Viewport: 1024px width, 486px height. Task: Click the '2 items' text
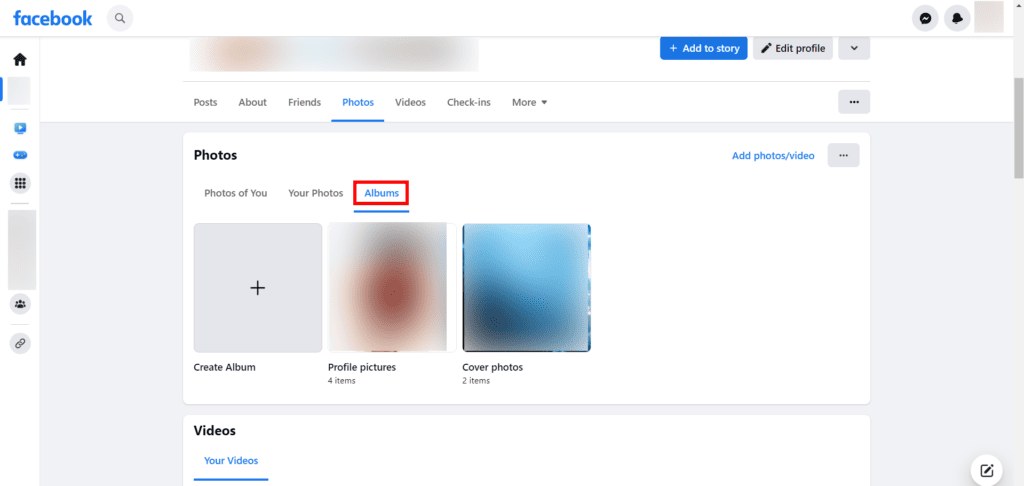(x=476, y=381)
